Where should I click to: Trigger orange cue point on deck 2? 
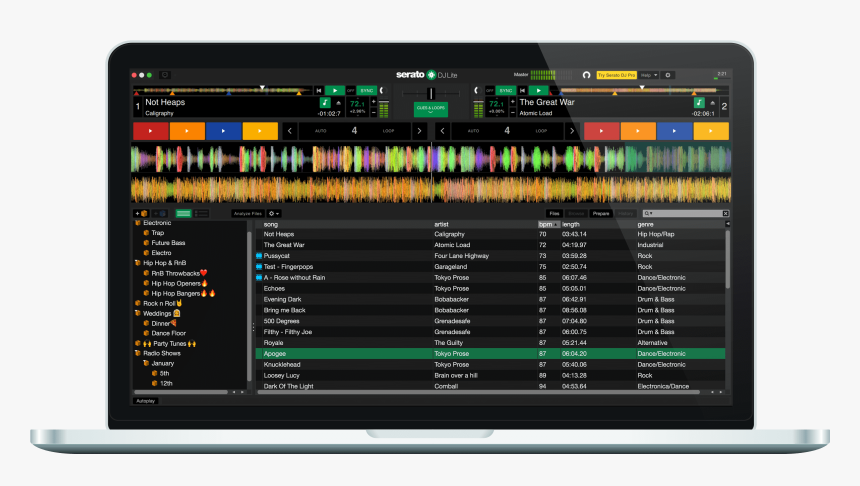coord(638,131)
